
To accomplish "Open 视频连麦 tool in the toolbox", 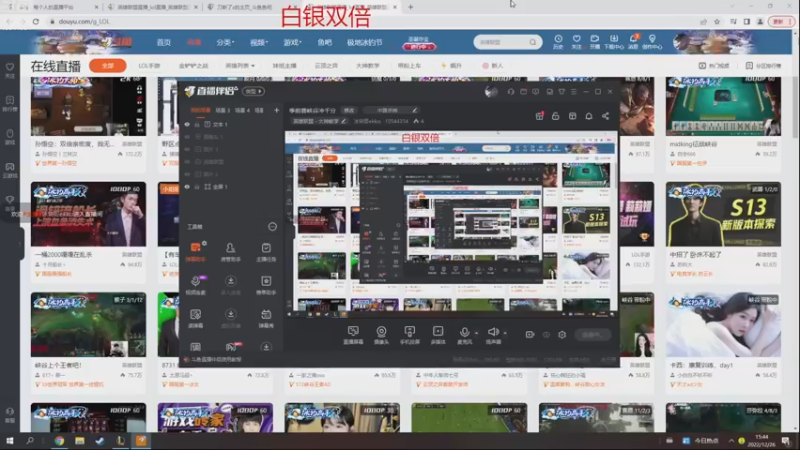I will (x=195, y=285).
